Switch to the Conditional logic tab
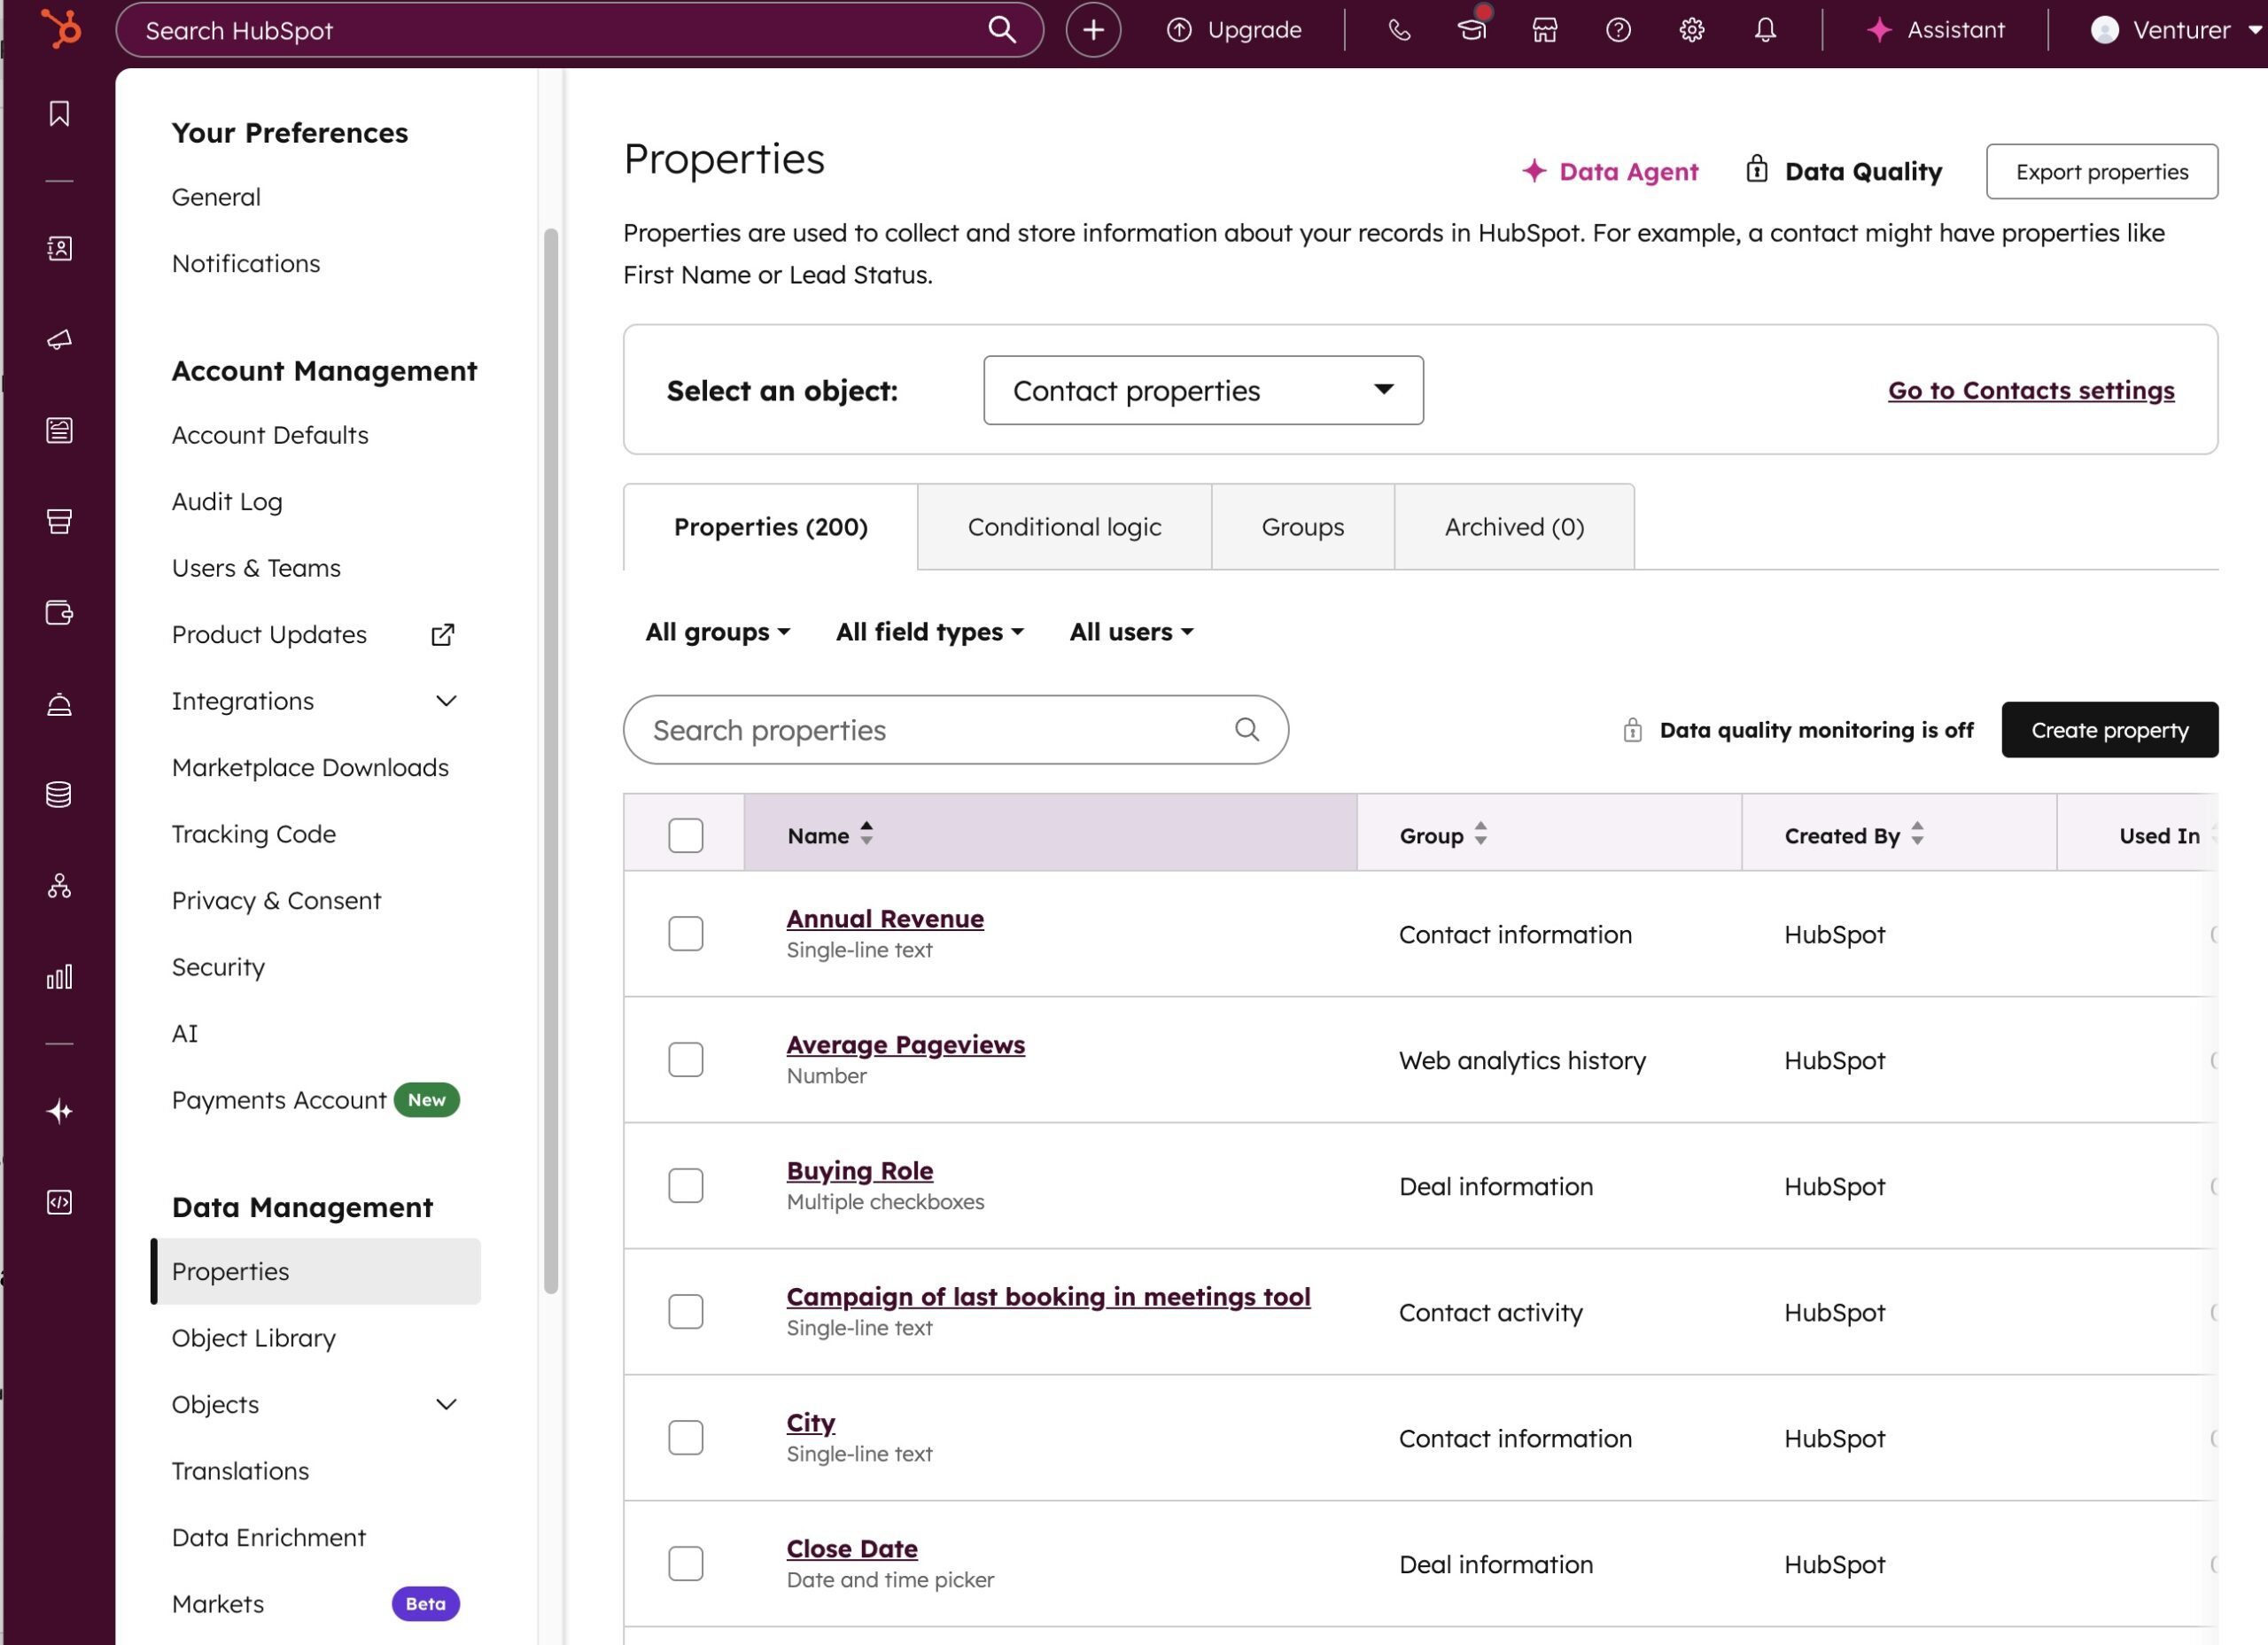Screen dimensions: 2268x1645 click(1063, 527)
